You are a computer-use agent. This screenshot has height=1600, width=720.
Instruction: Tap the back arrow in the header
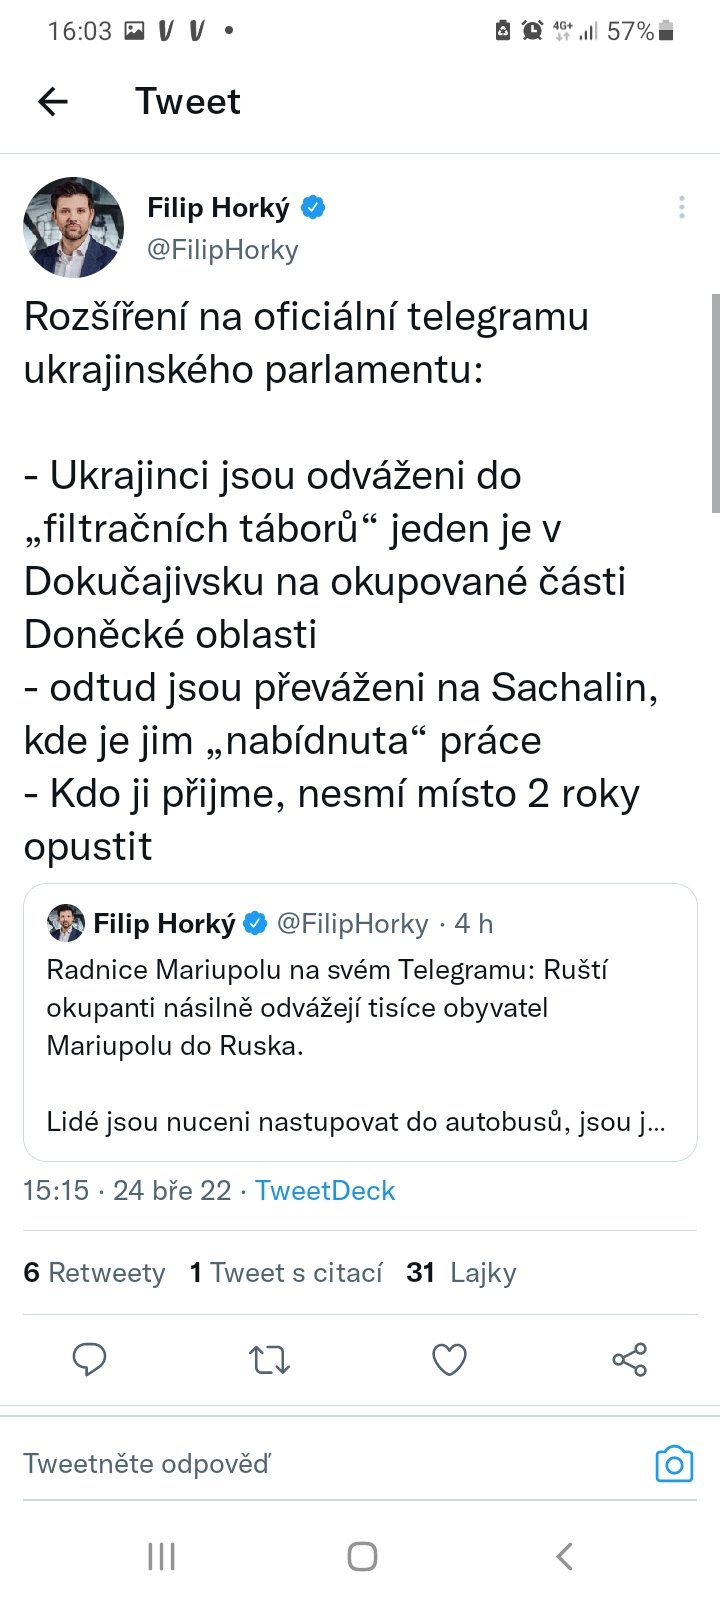53,101
